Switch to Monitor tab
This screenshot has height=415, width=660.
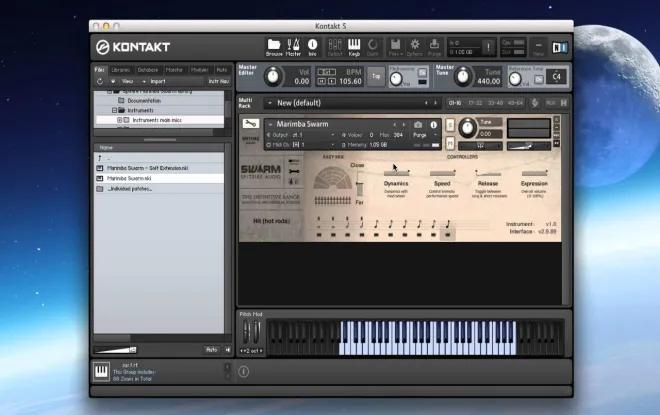(174, 70)
